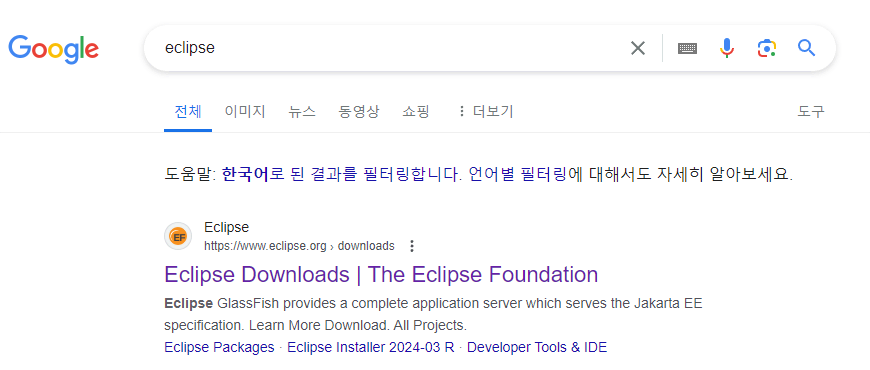This screenshot has width=870, height=370.
Task: Open Eclipse Downloads | The Eclipse Foundation result
Action: (x=381, y=274)
